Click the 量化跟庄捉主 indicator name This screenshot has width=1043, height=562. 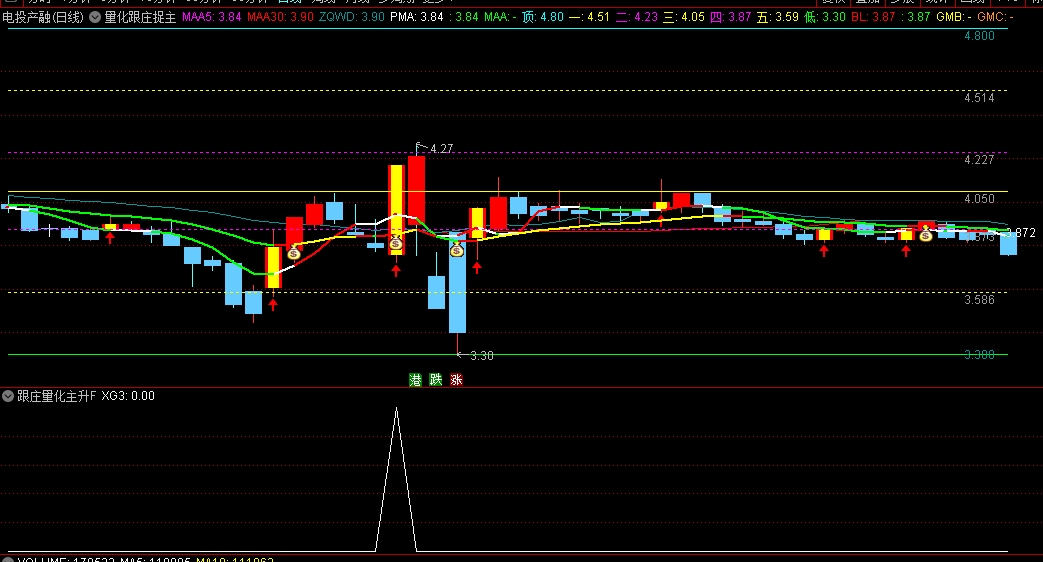click(140, 17)
